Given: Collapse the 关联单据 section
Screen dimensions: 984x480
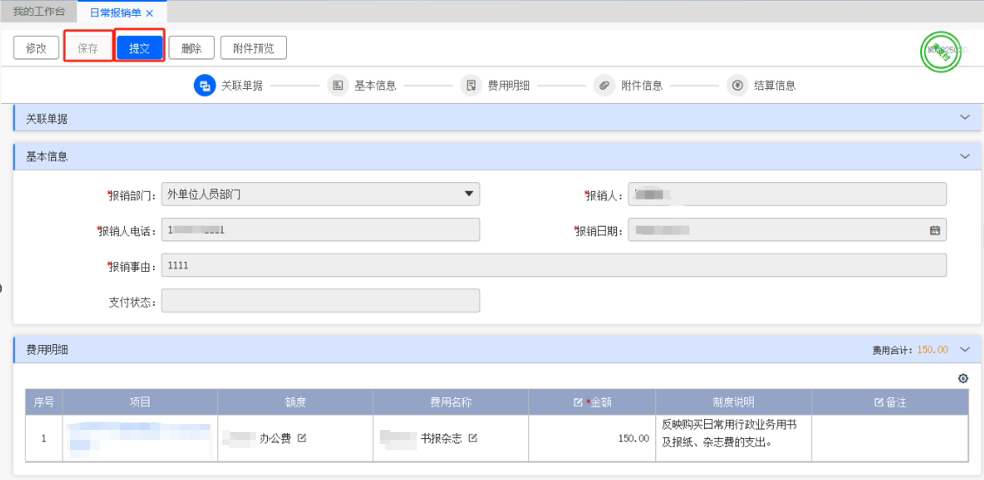Looking at the screenshot, I should pos(964,118).
